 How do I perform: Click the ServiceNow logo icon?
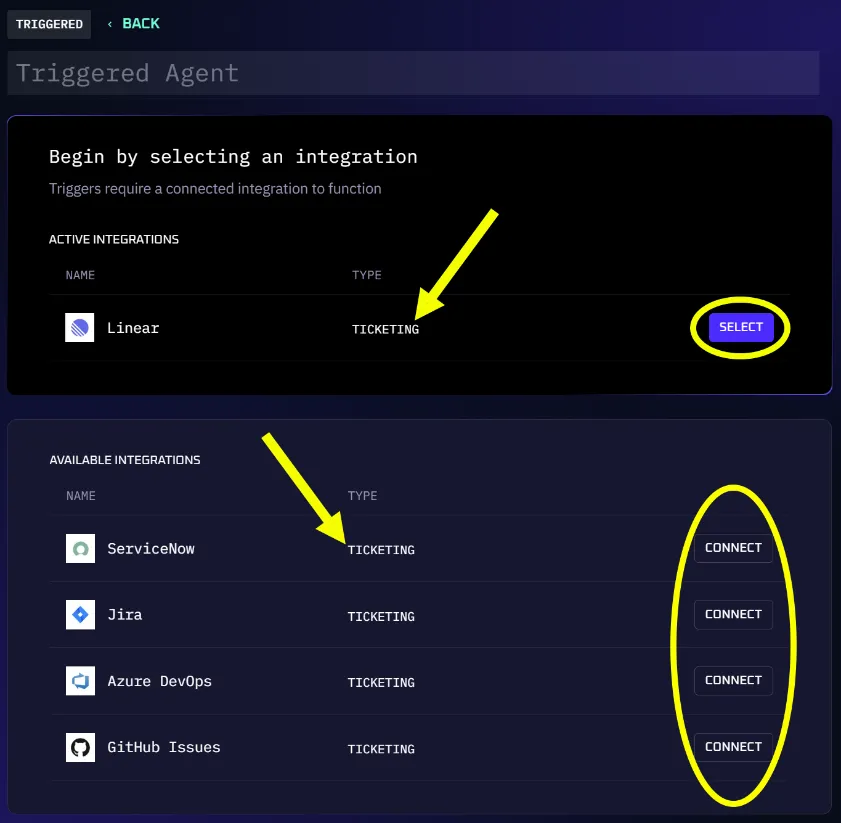pyautogui.click(x=80, y=548)
